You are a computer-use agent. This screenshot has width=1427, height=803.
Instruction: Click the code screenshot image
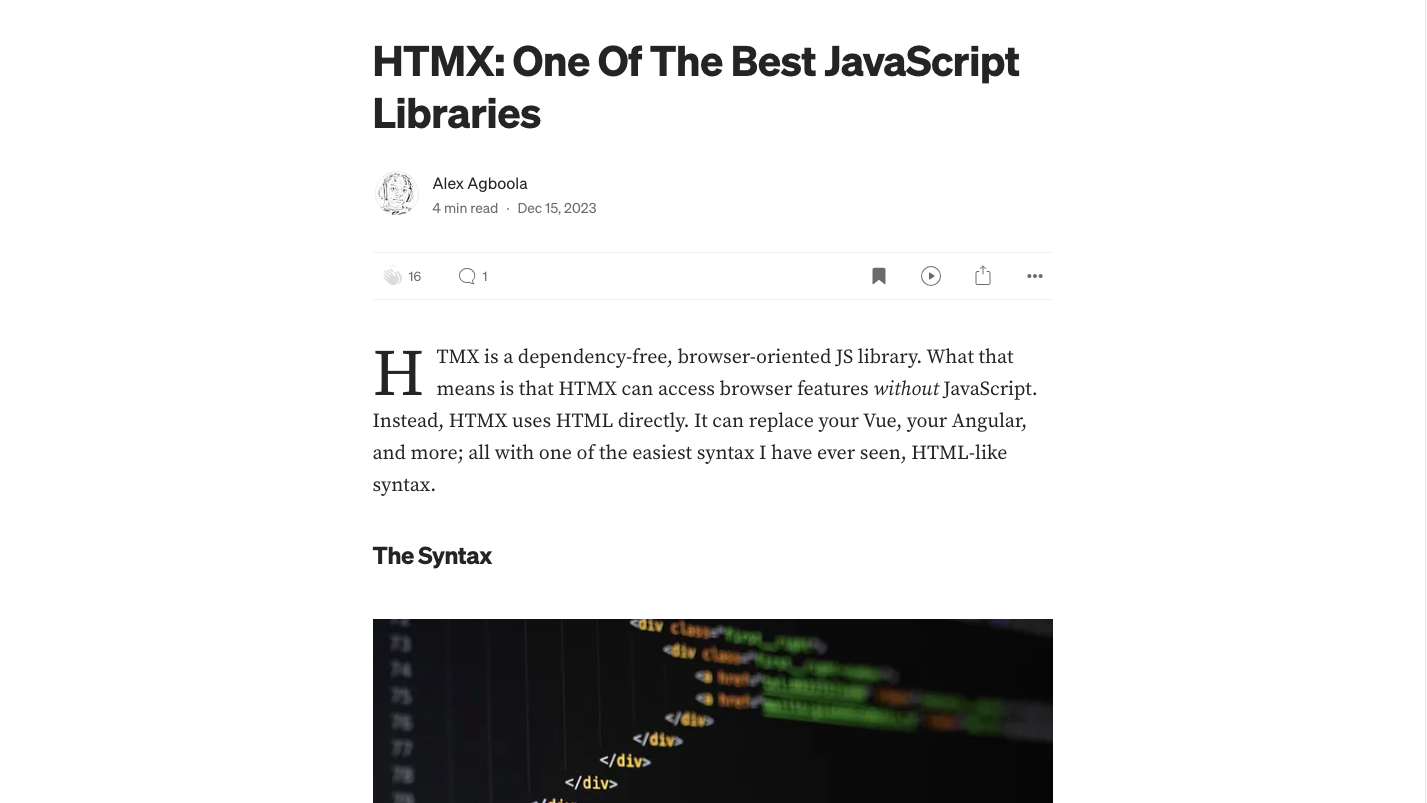pos(712,711)
